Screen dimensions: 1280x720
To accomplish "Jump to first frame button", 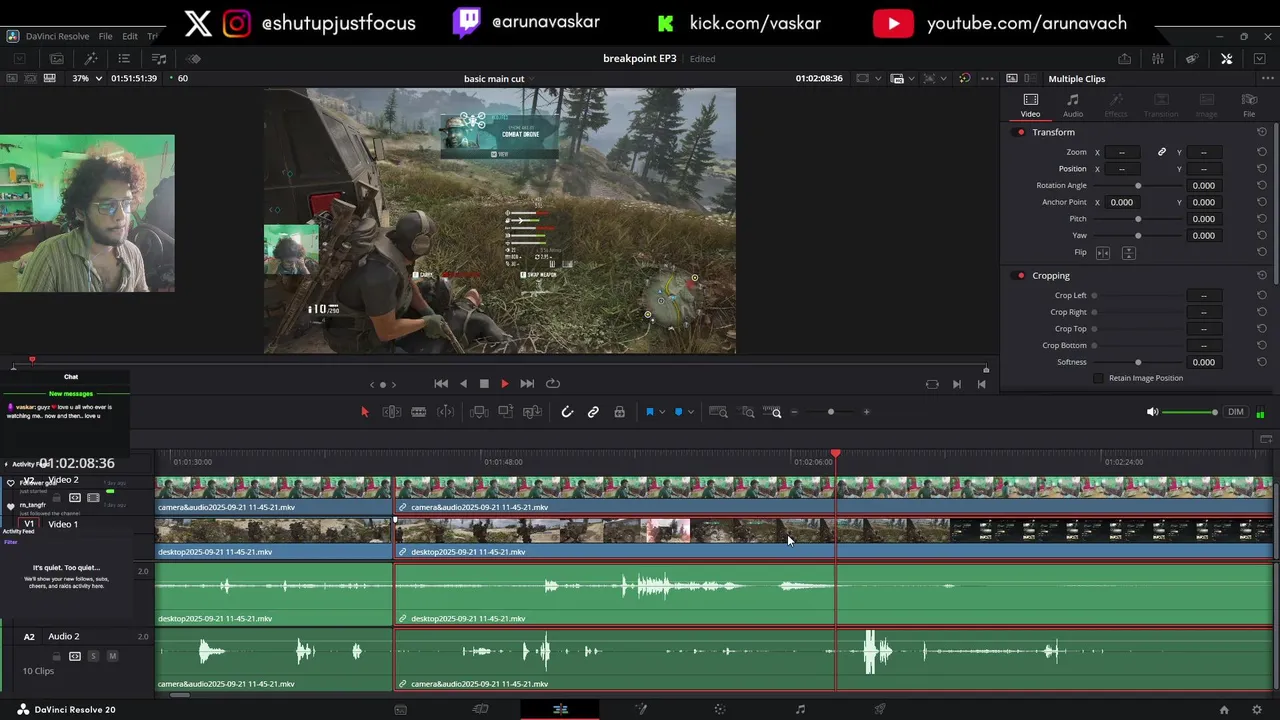I will click(x=441, y=384).
